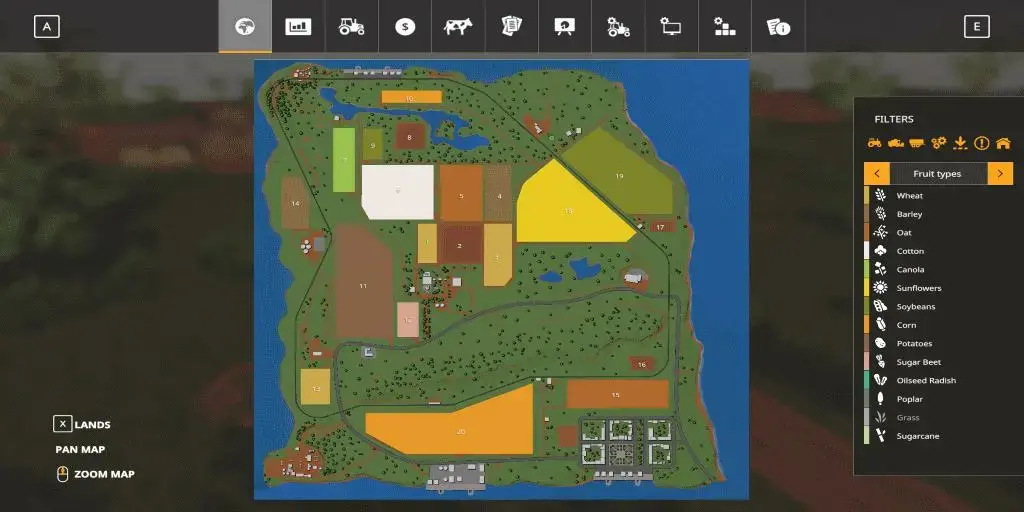This screenshot has height=512, width=1024.
Task: Toggle the vehicles tractor map filter
Action: [874, 143]
